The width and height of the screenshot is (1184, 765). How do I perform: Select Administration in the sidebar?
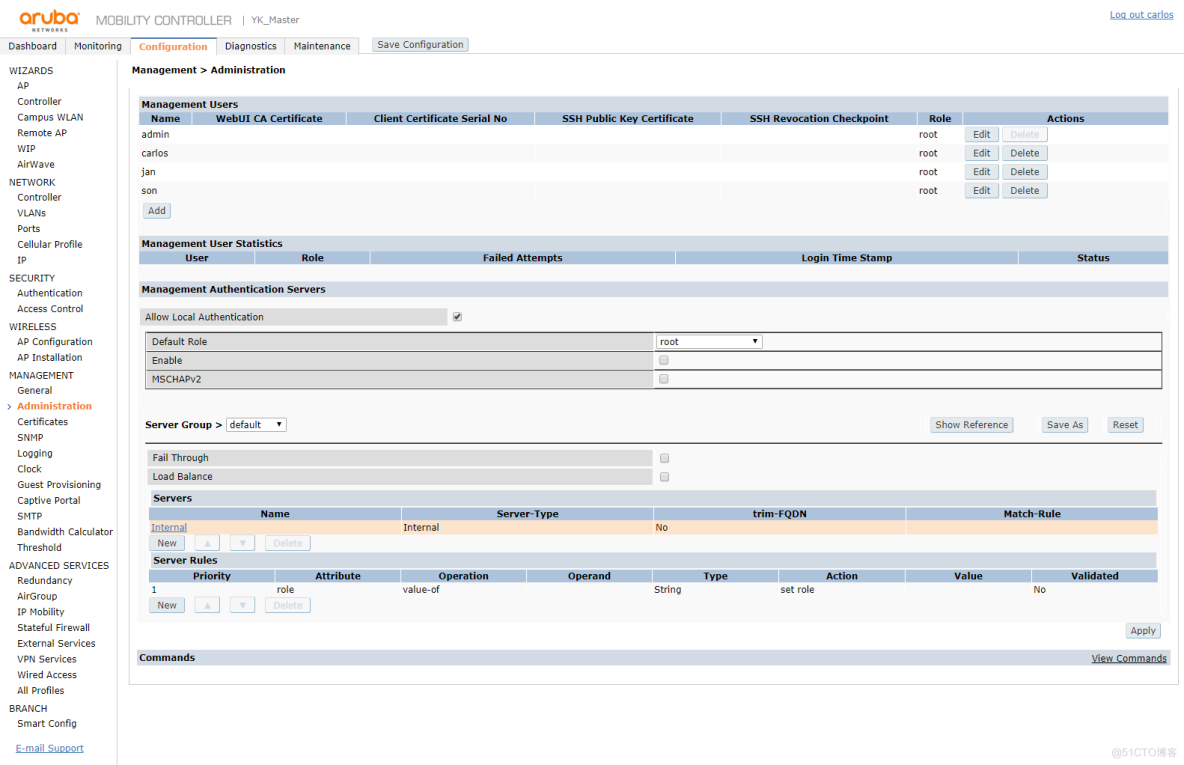click(x=54, y=406)
